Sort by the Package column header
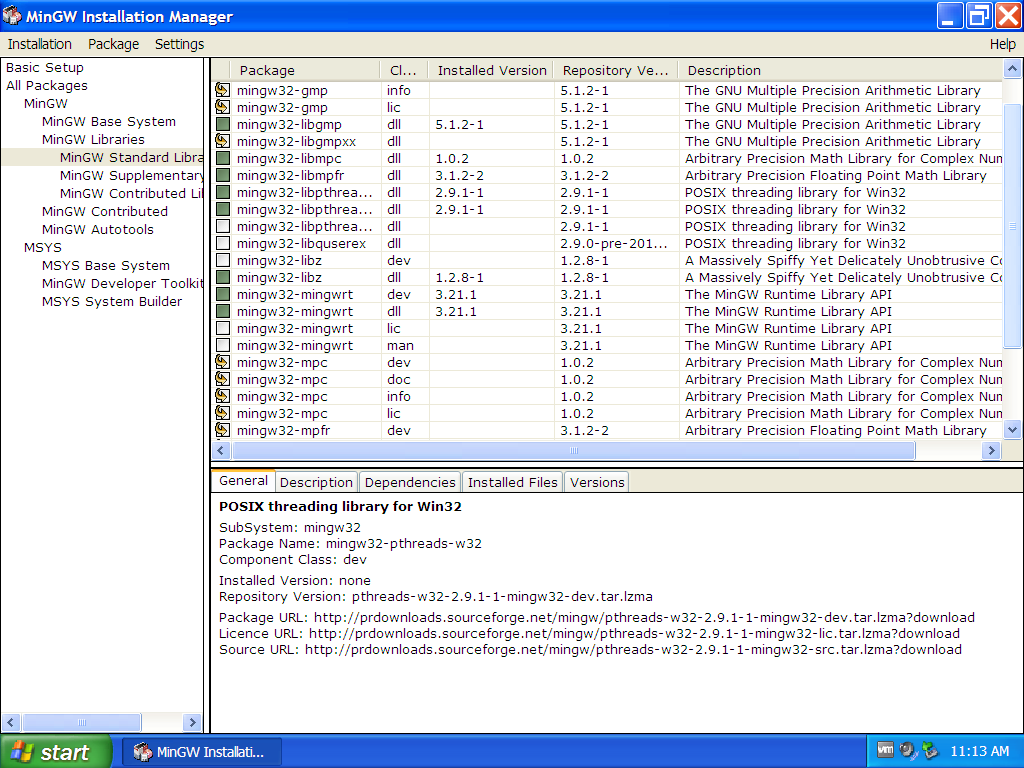Image resolution: width=1024 pixels, height=768 pixels. pos(305,70)
